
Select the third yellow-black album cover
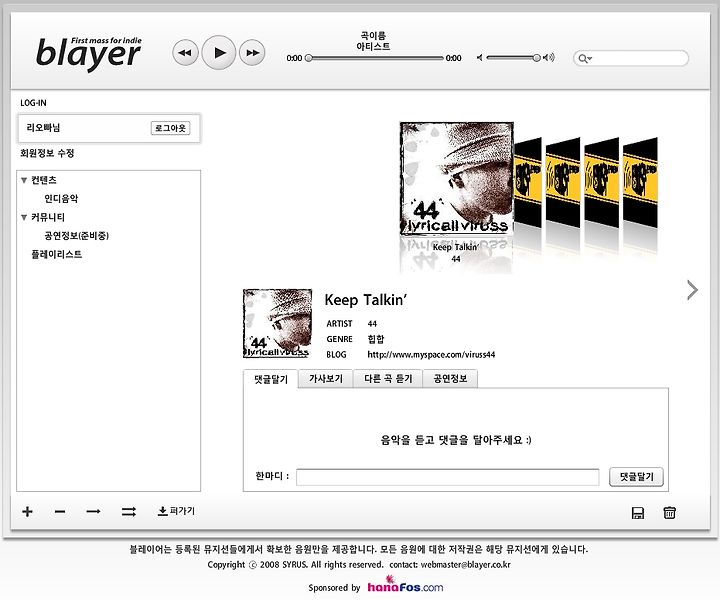pyautogui.click(x=602, y=183)
